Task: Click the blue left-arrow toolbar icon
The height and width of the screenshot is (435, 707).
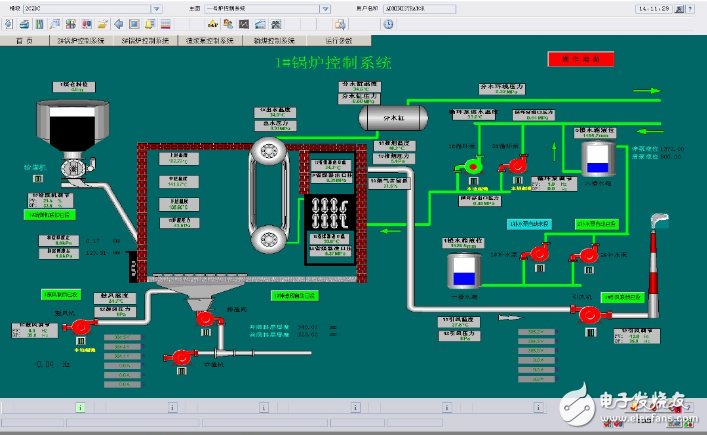Action: coord(118,24)
